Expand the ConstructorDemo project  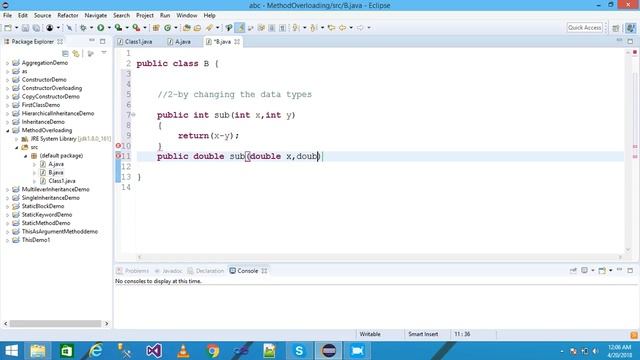7,80
